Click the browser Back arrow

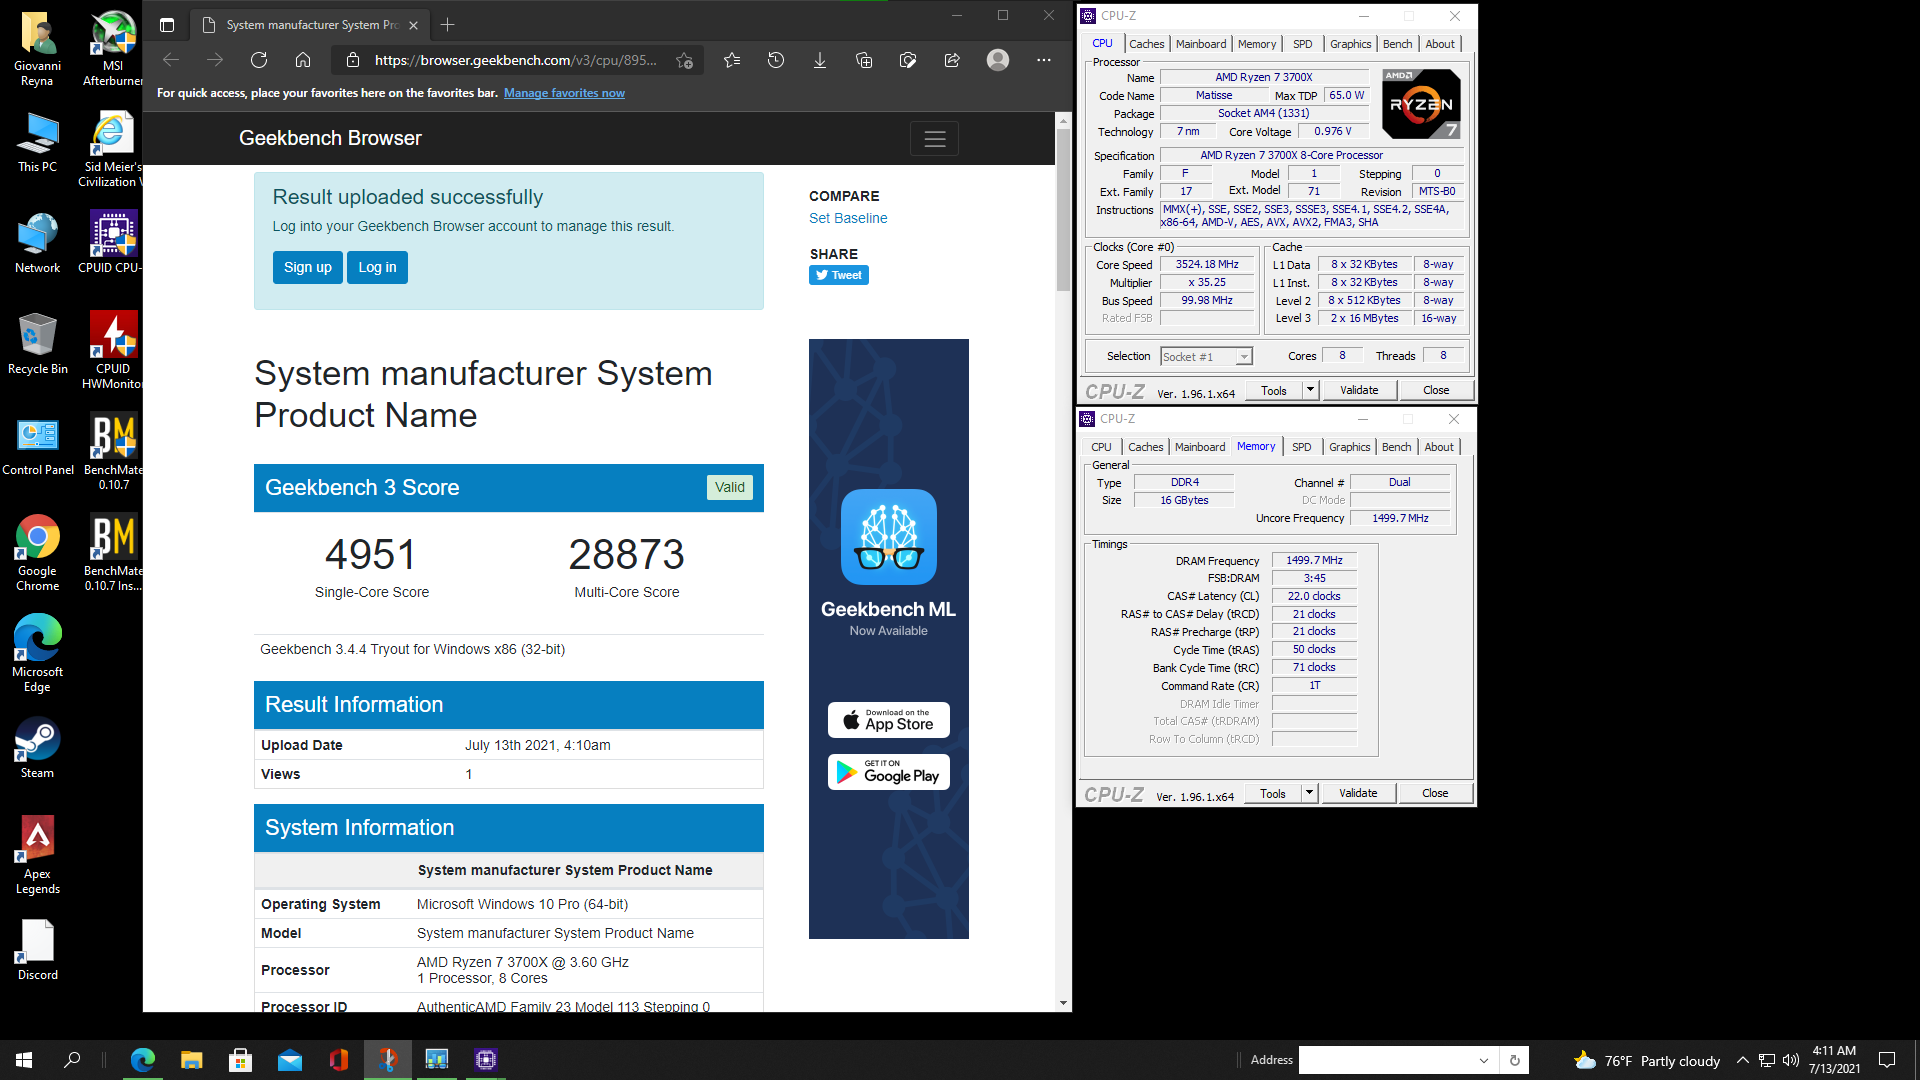[171, 60]
